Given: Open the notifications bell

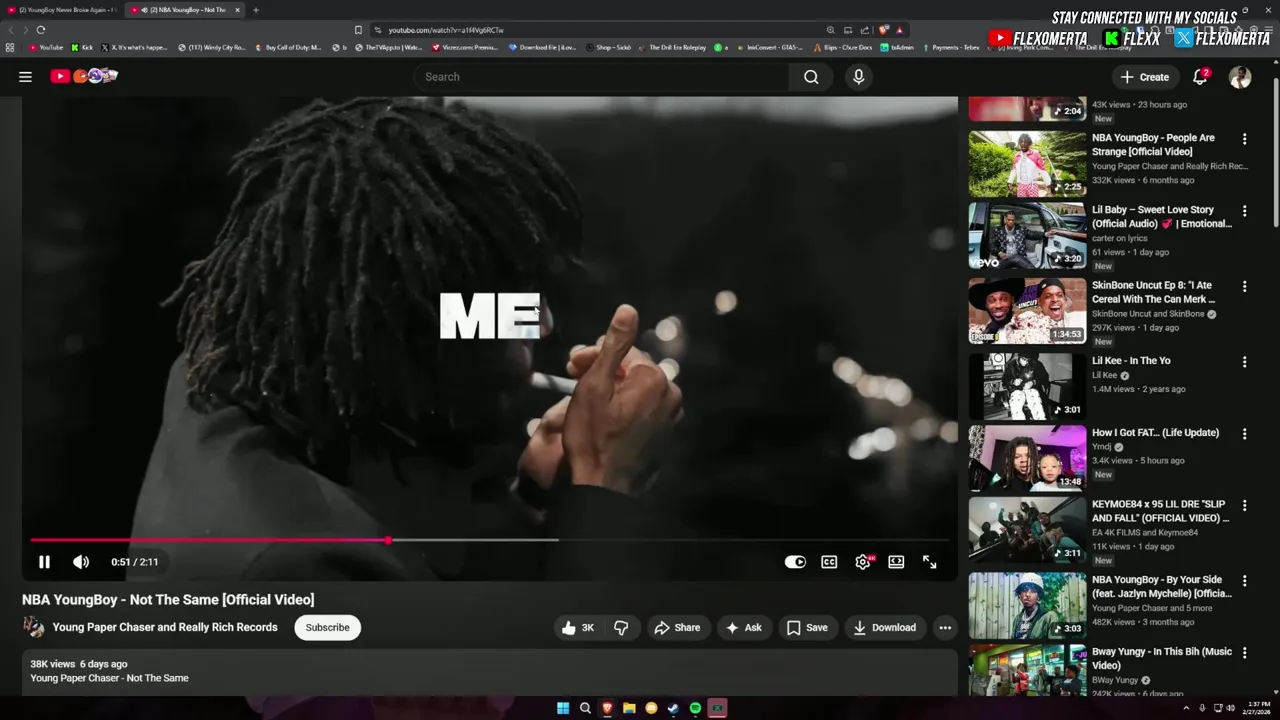Looking at the screenshot, I should click(x=1200, y=77).
